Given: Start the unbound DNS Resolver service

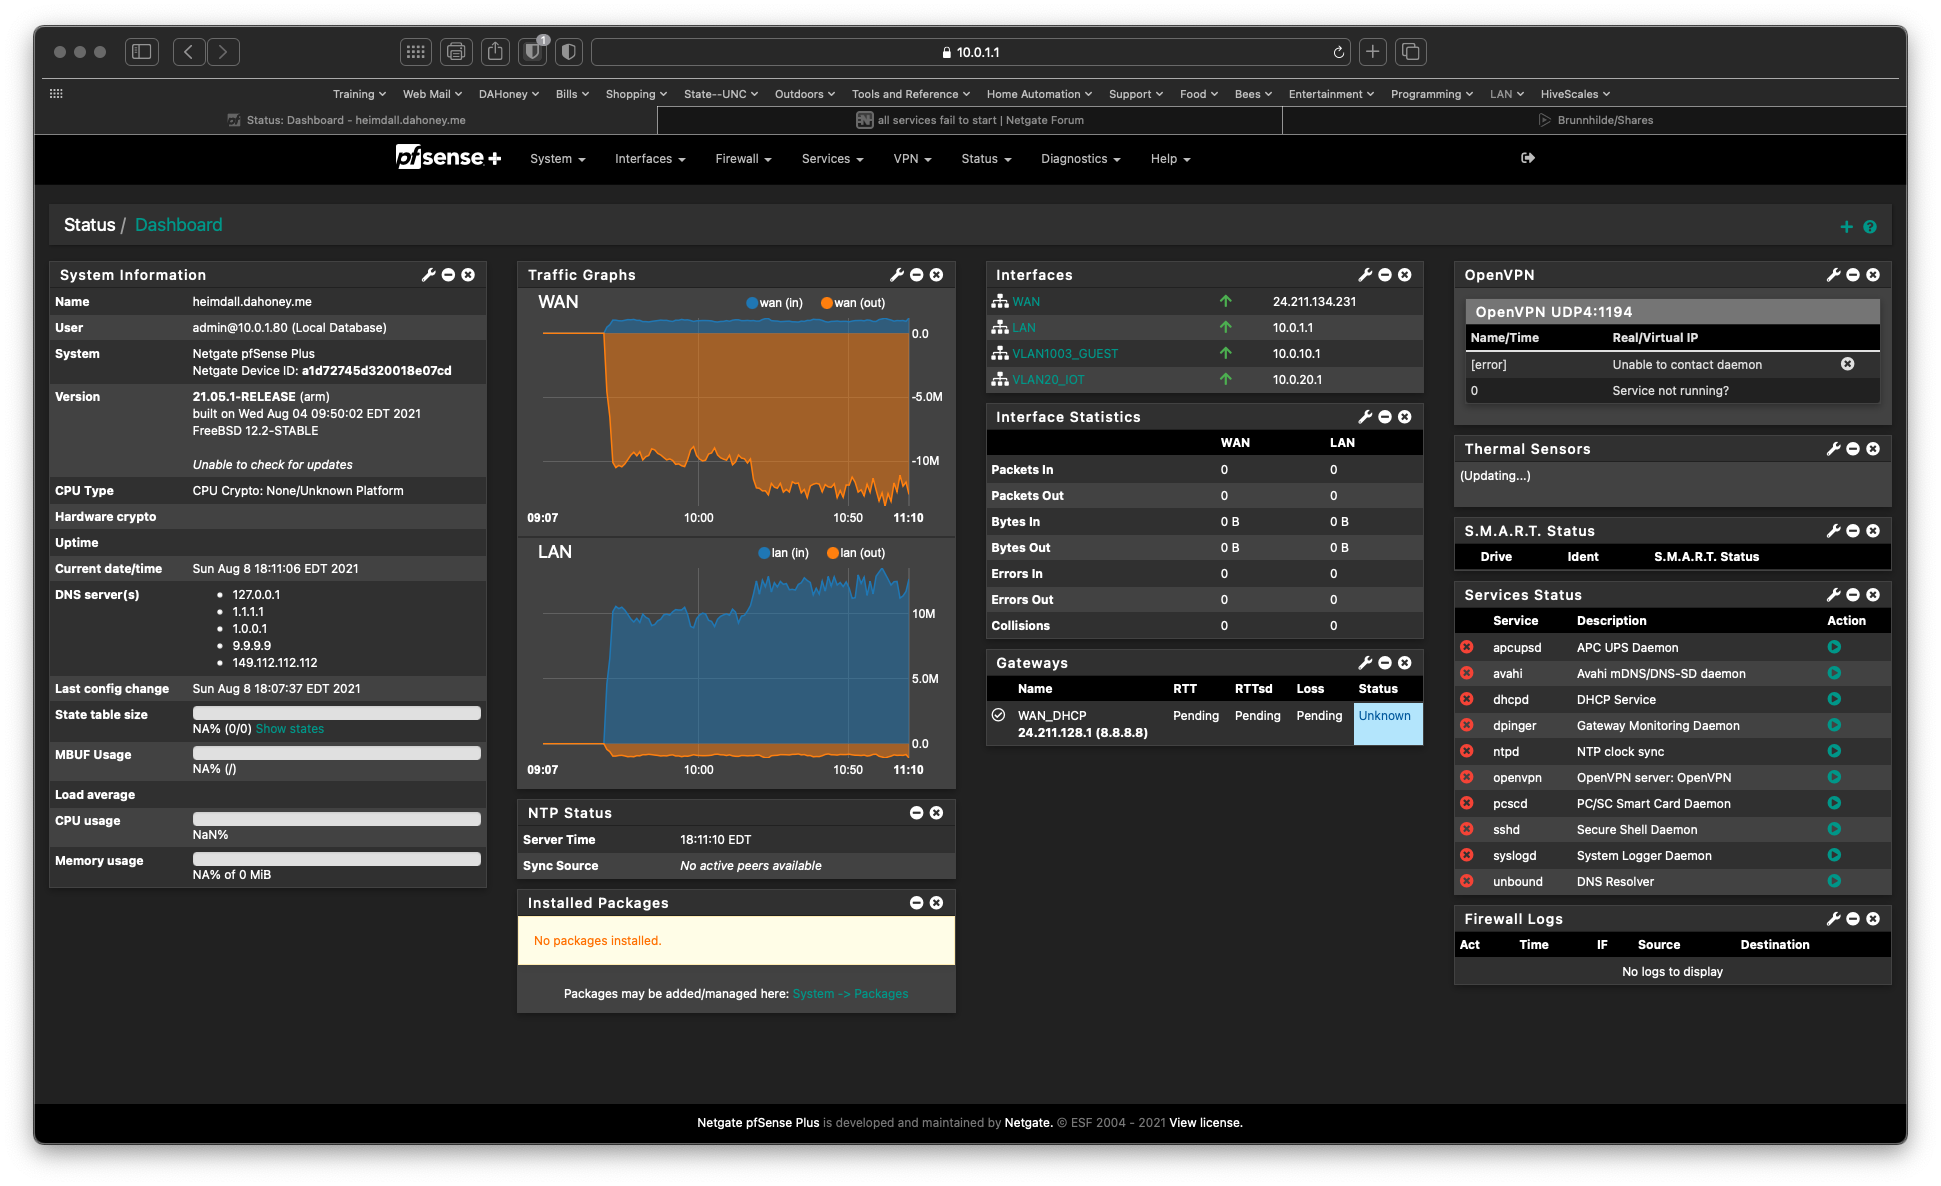Looking at the screenshot, I should [x=1834, y=881].
